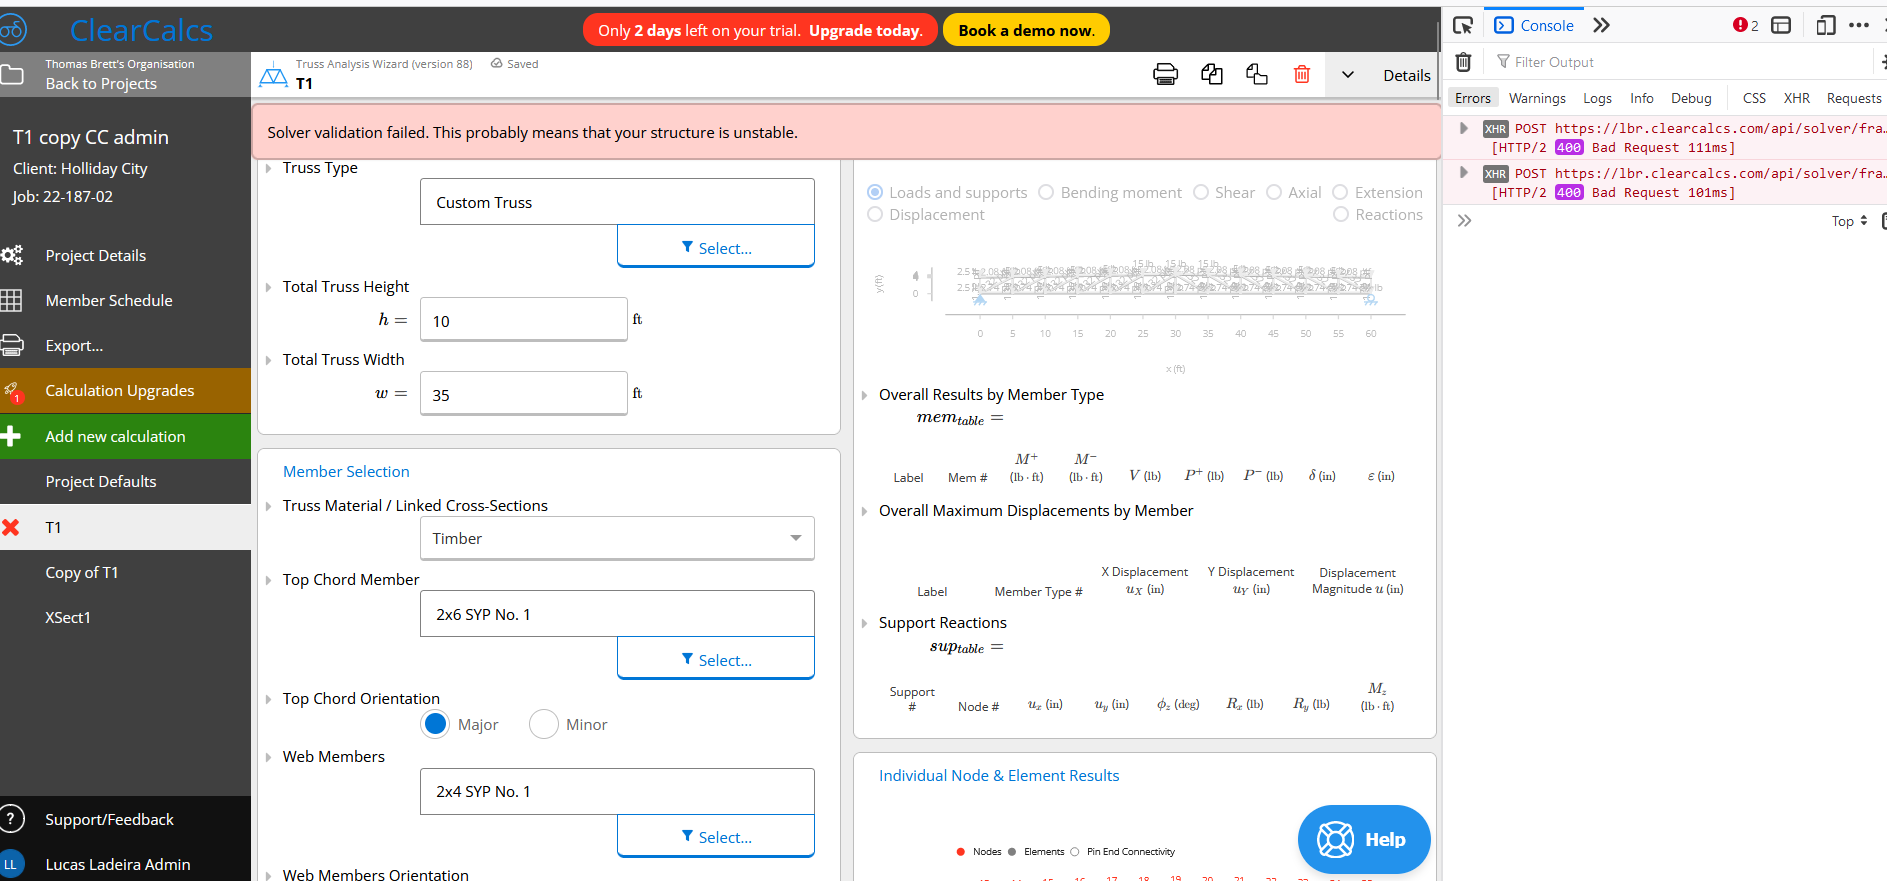
Task: Expand the Top Chord Member row triangle
Action: tap(268, 580)
